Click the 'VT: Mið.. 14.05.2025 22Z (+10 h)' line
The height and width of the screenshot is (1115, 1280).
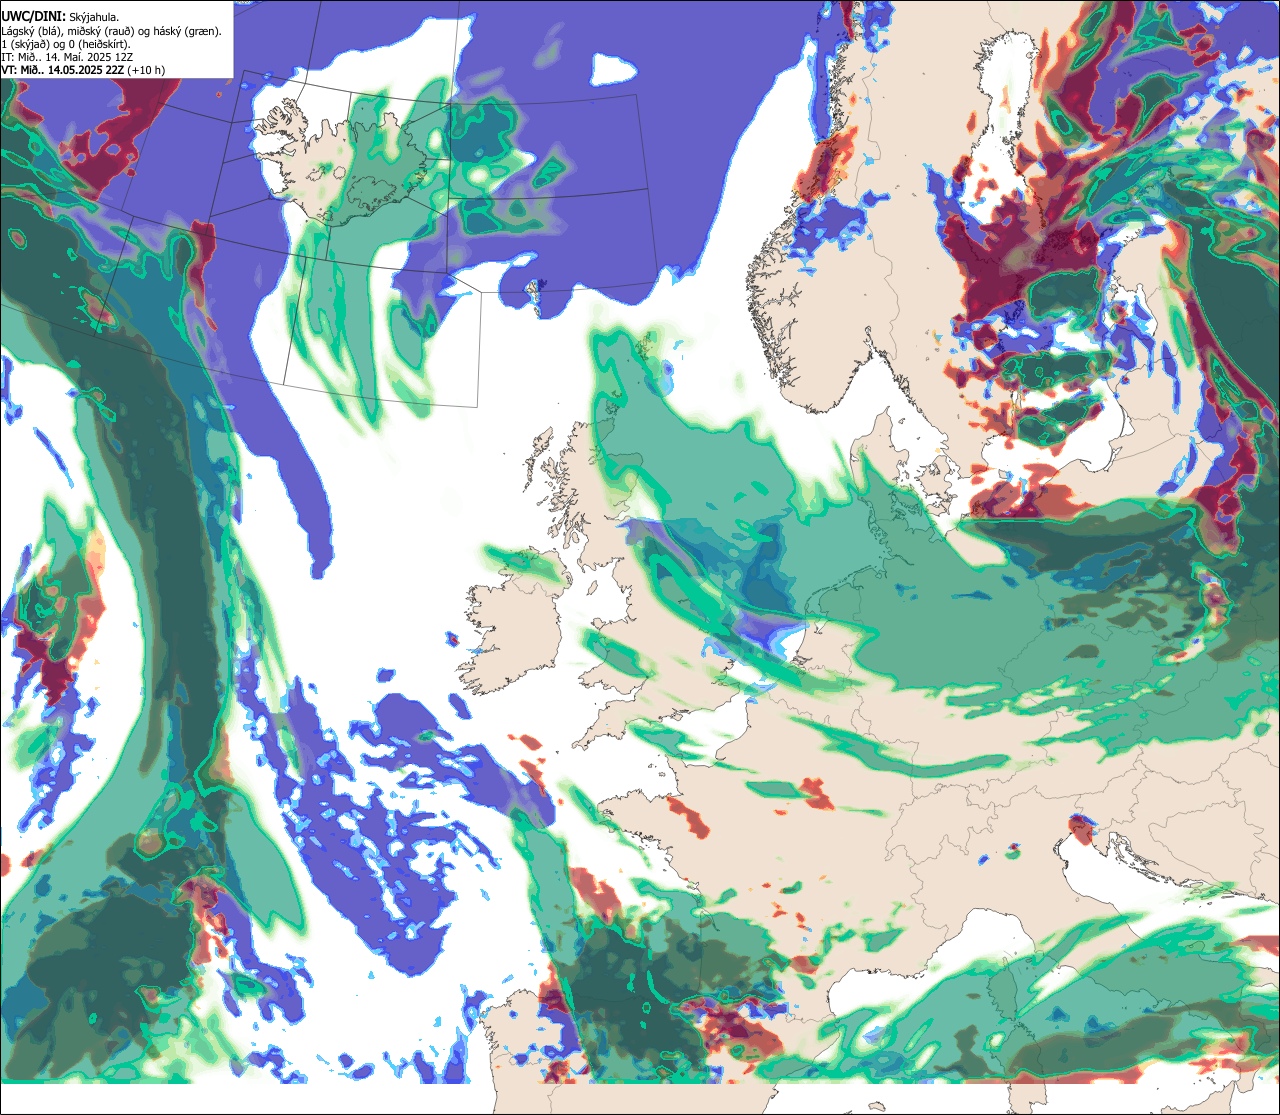(x=83, y=70)
